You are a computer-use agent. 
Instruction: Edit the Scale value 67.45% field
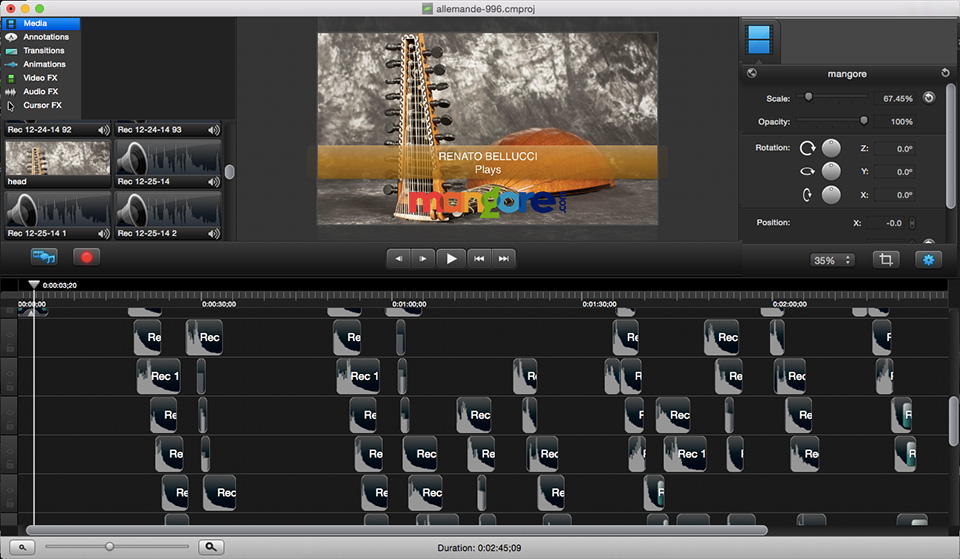tap(895, 98)
